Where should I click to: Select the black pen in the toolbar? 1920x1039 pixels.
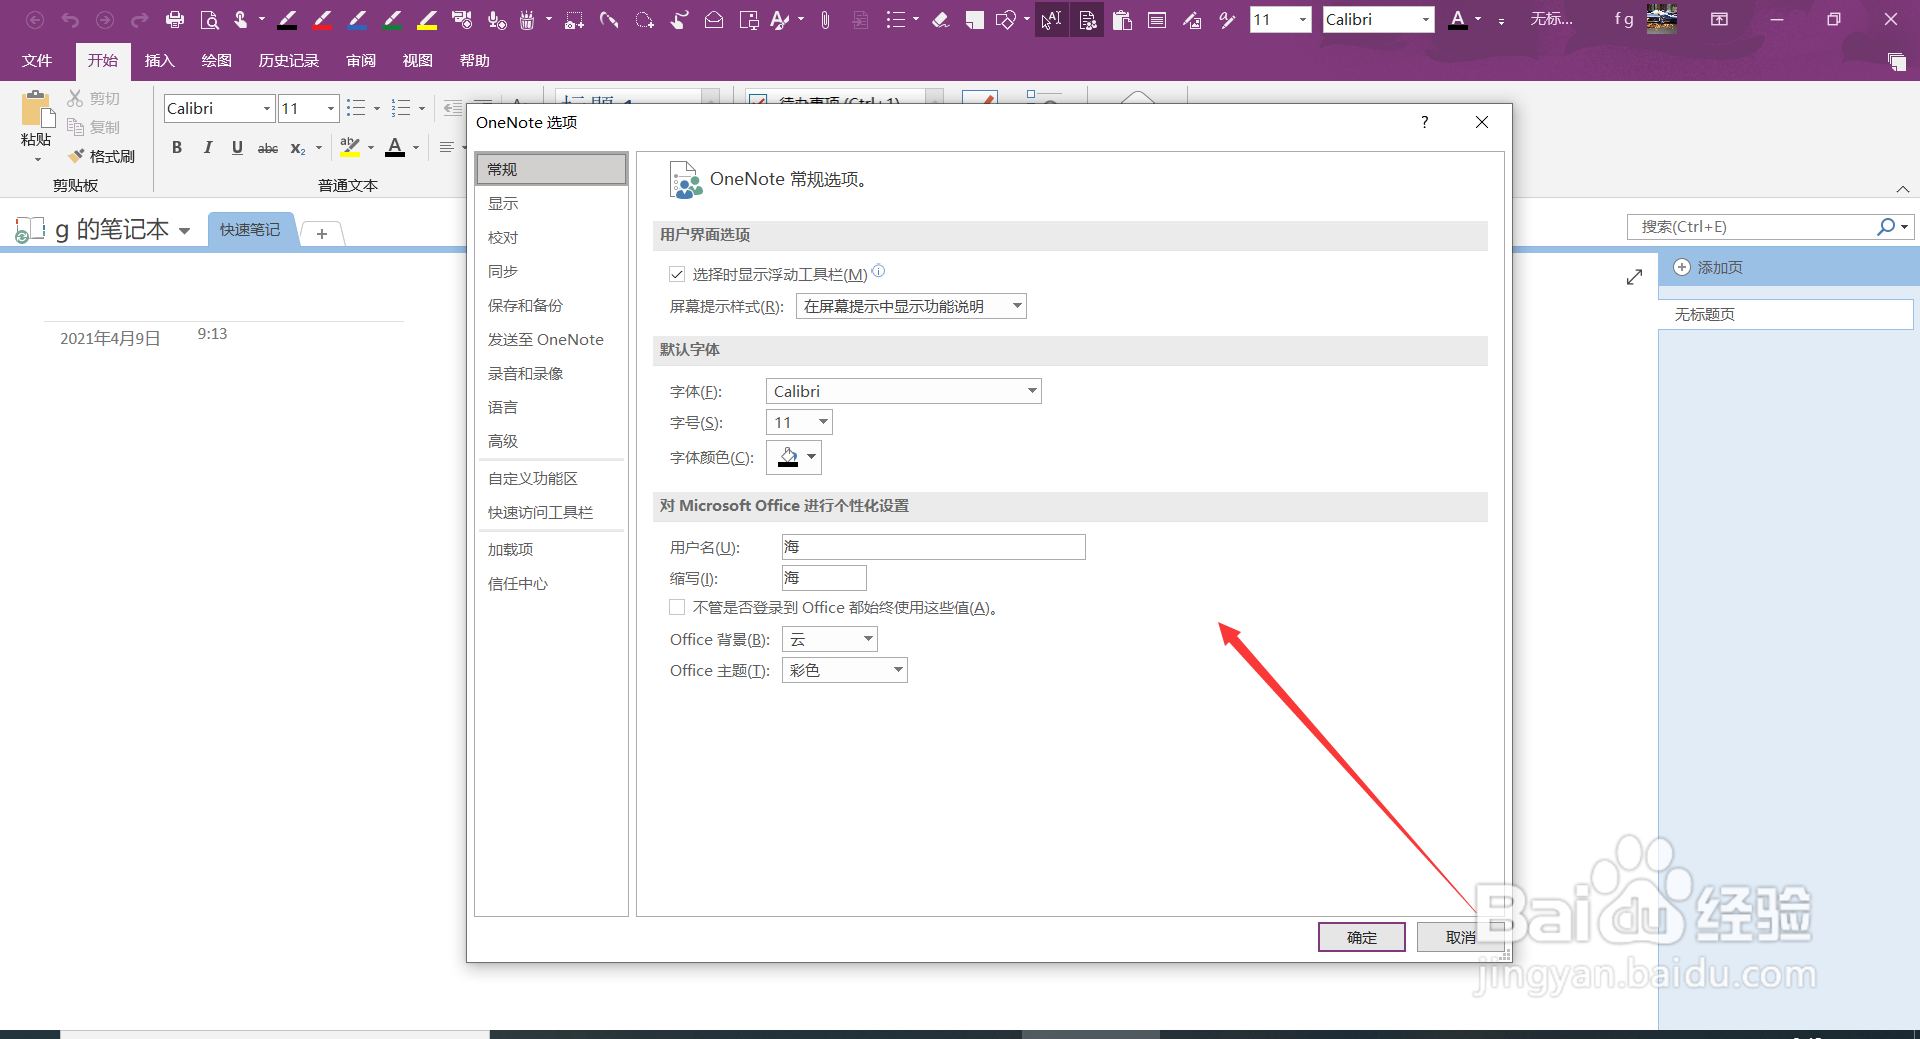[288, 19]
